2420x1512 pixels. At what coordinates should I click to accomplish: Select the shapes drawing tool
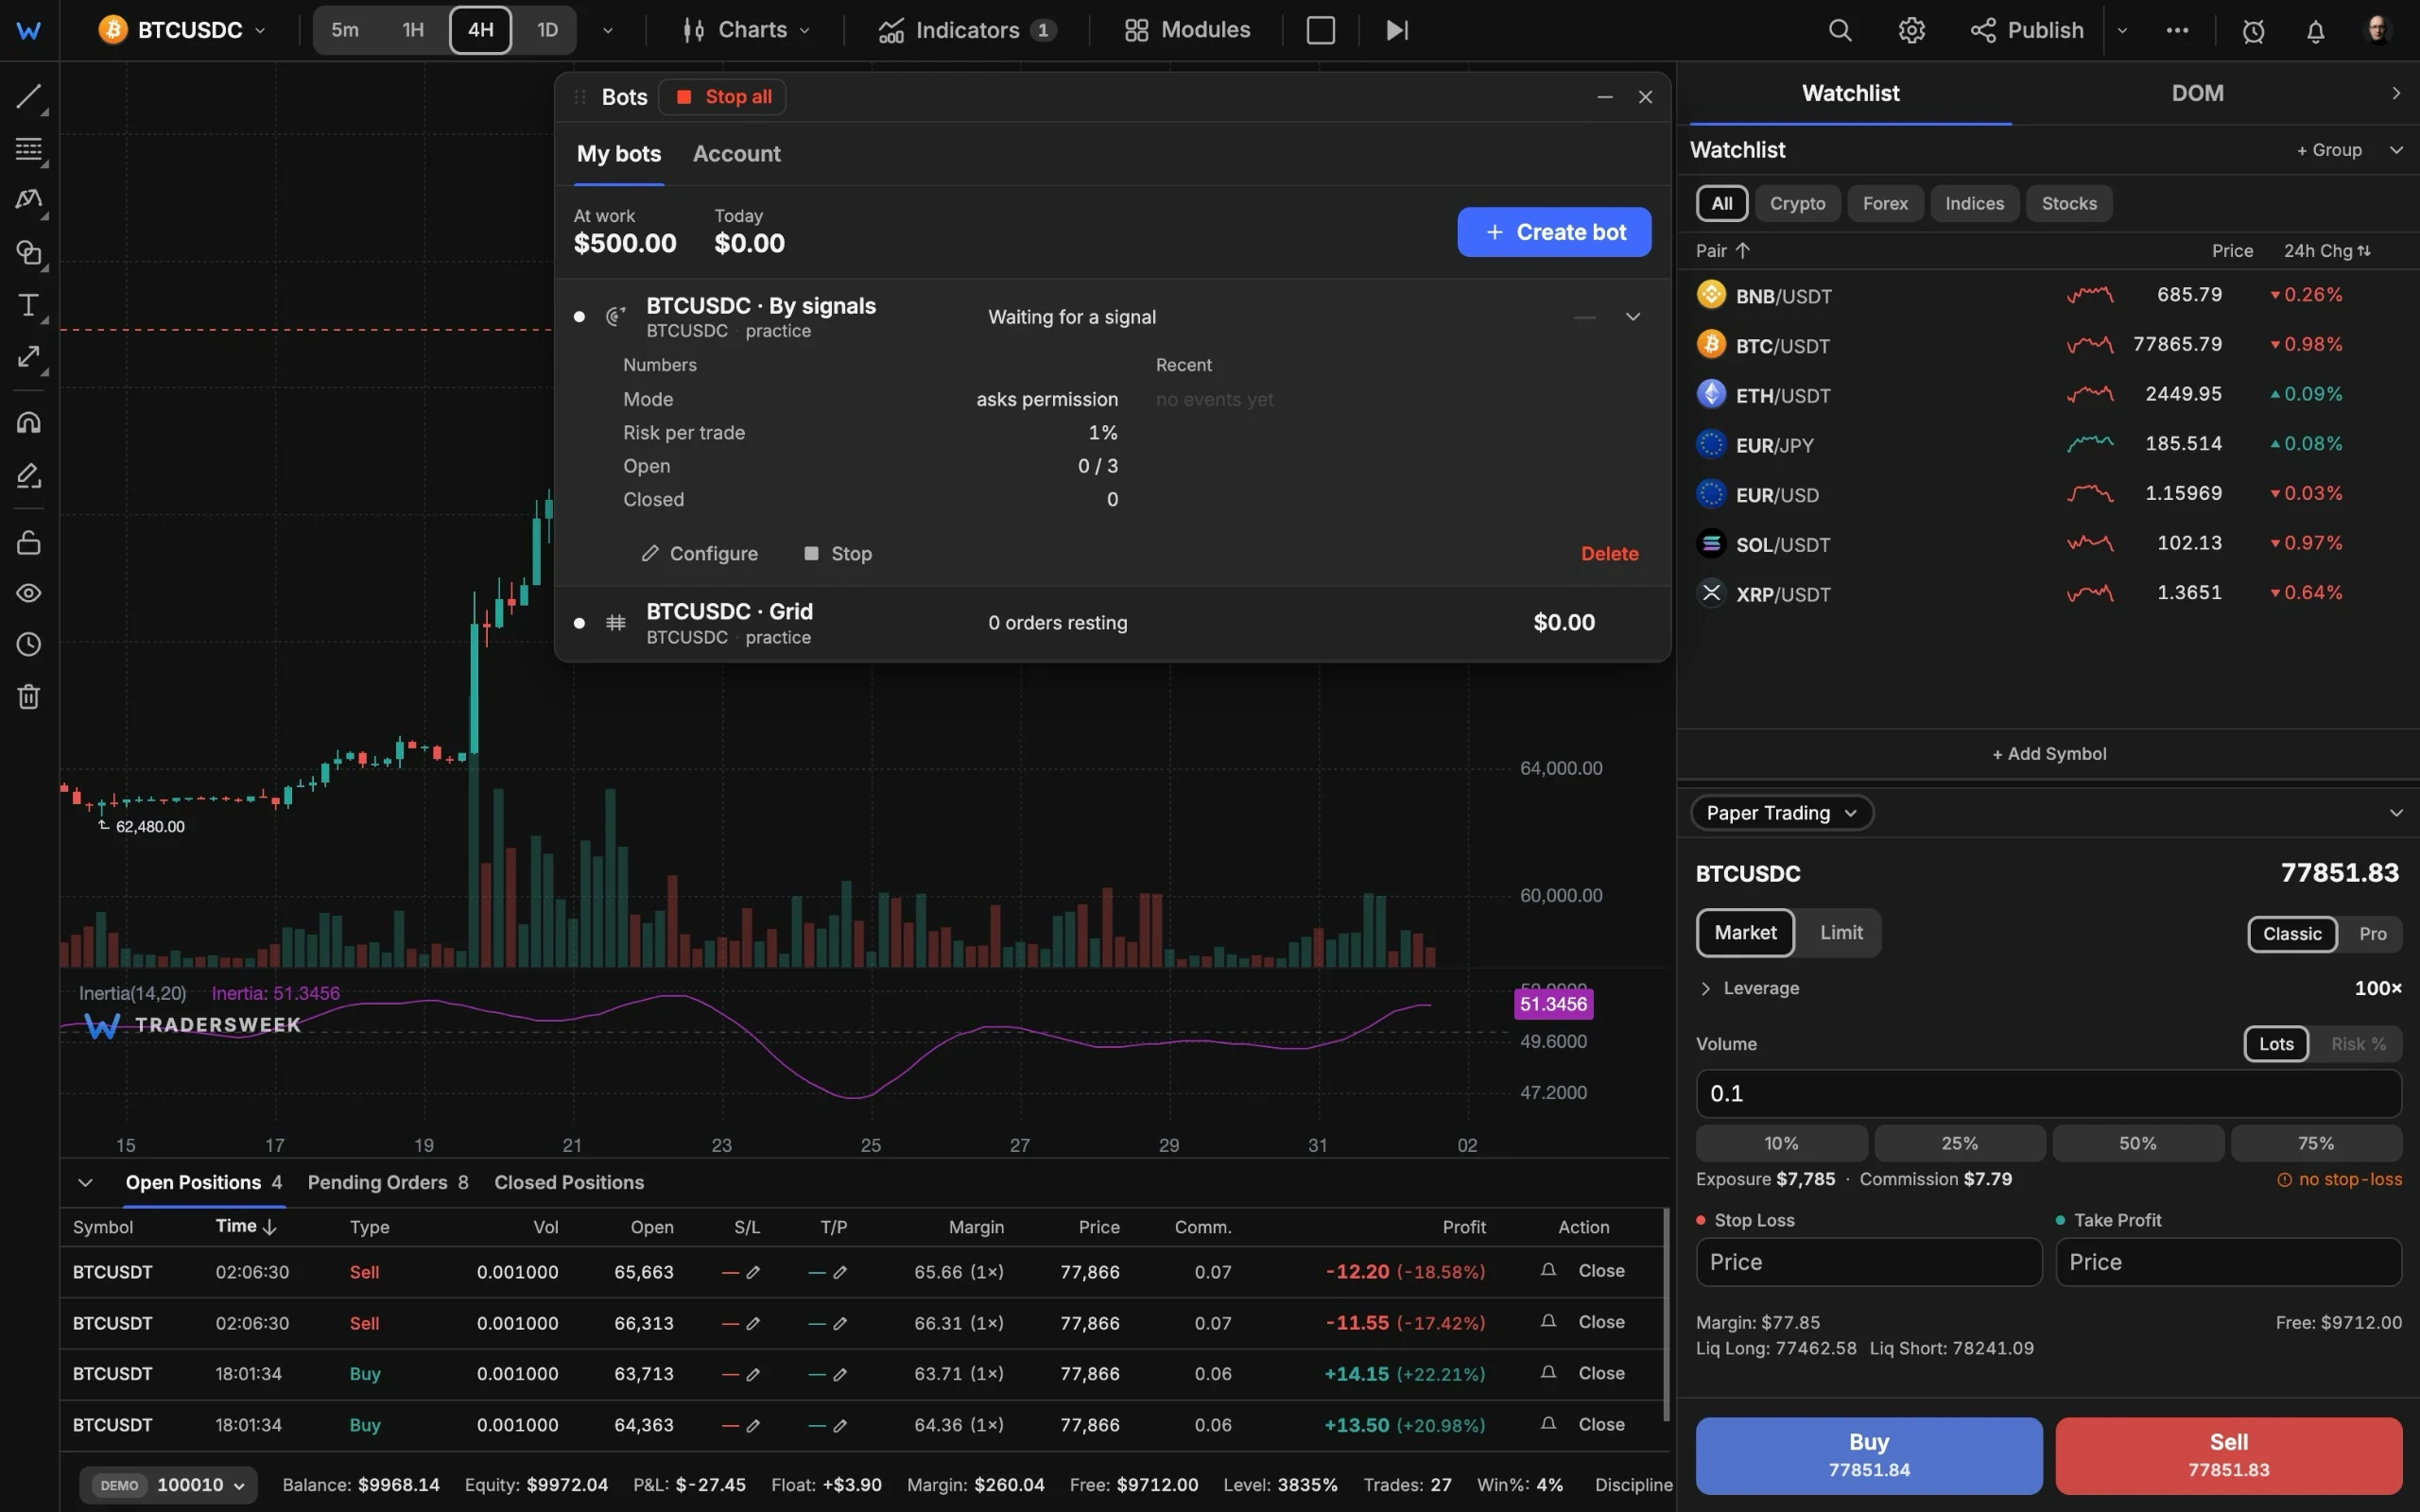click(x=29, y=253)
